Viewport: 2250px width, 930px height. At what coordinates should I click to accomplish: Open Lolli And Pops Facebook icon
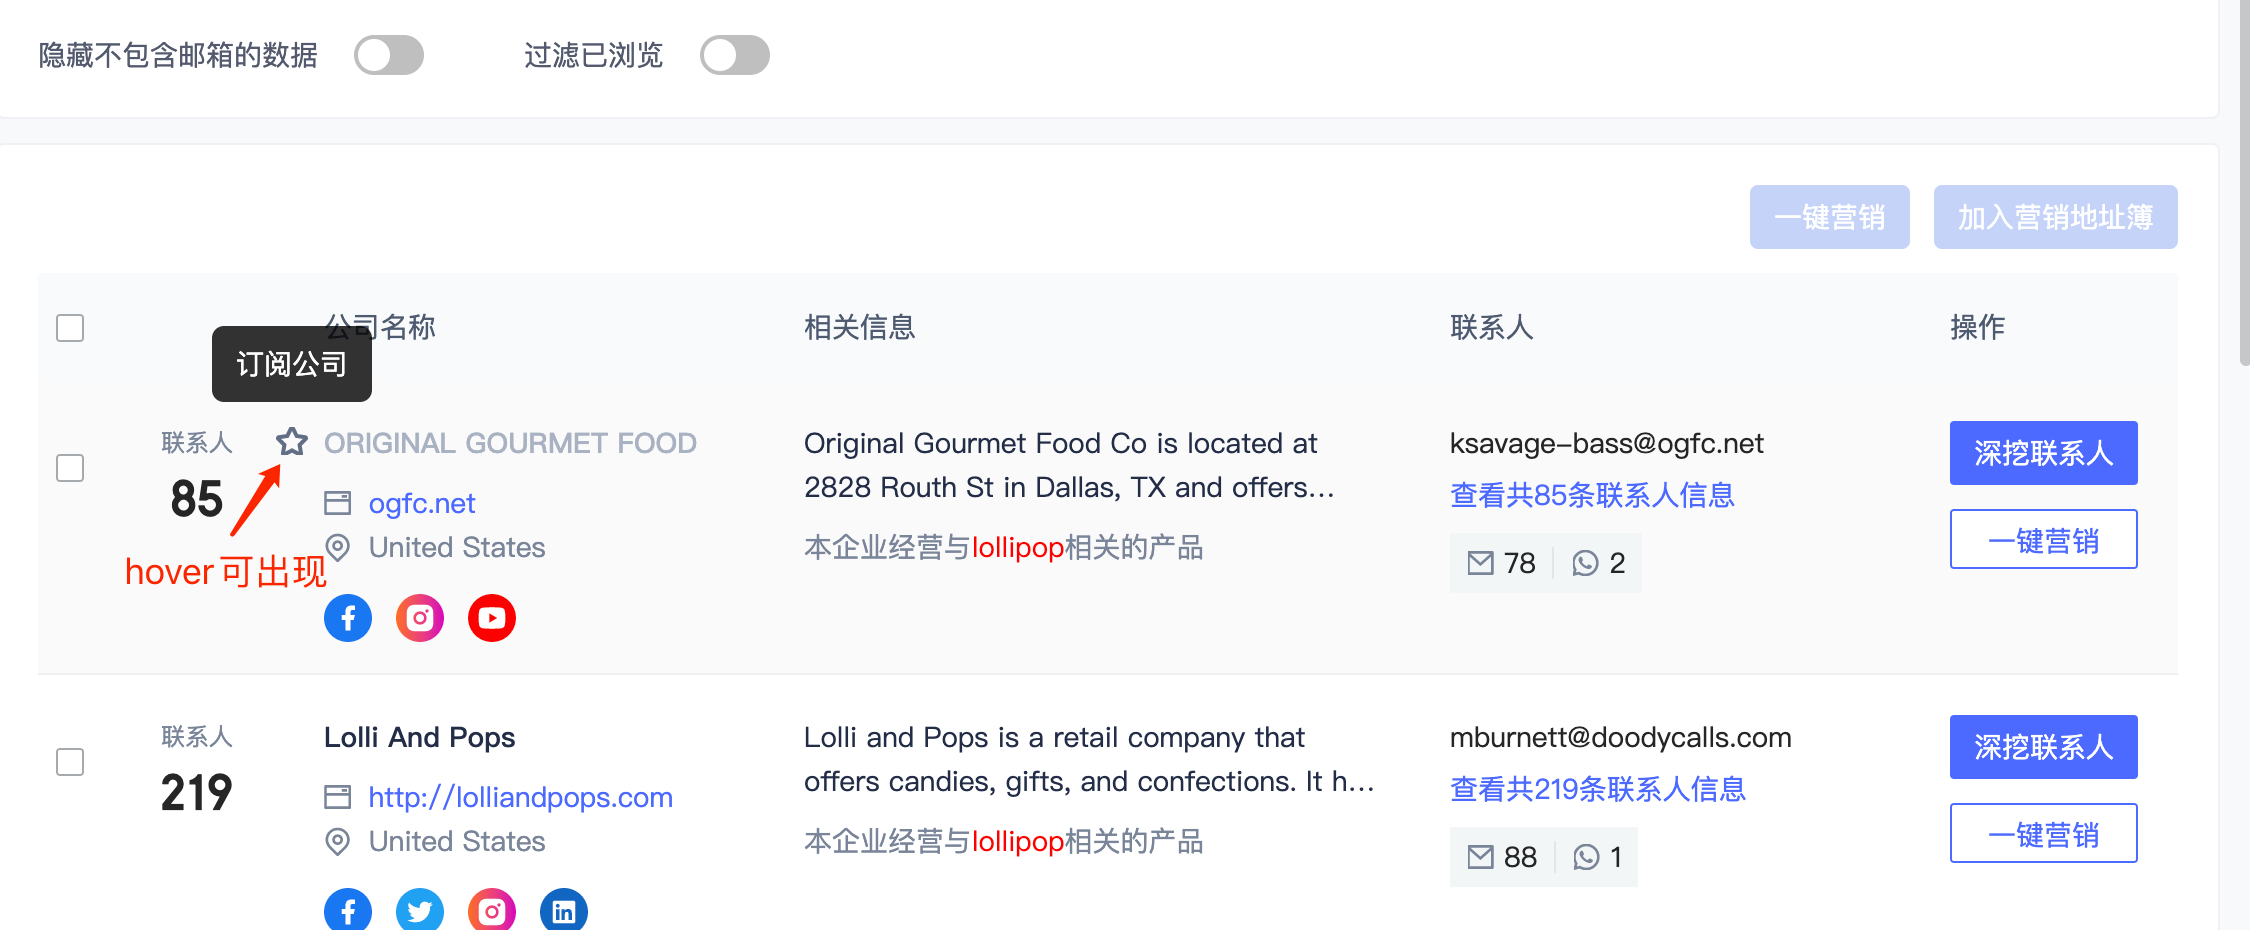tap(348, 909)
